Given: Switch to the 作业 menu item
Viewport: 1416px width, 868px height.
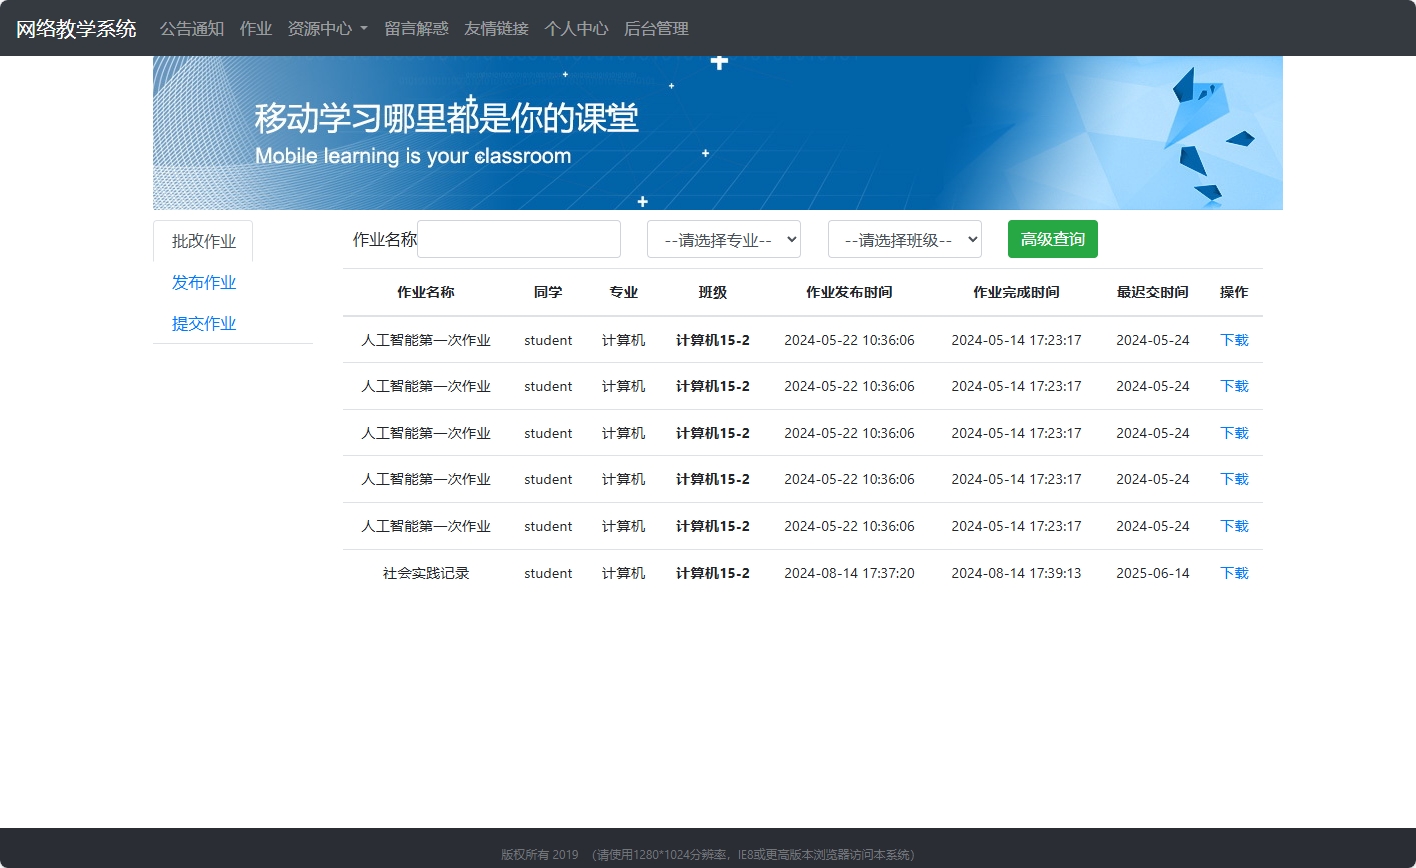Looking at the screenshot, I should tap(256, 28).
